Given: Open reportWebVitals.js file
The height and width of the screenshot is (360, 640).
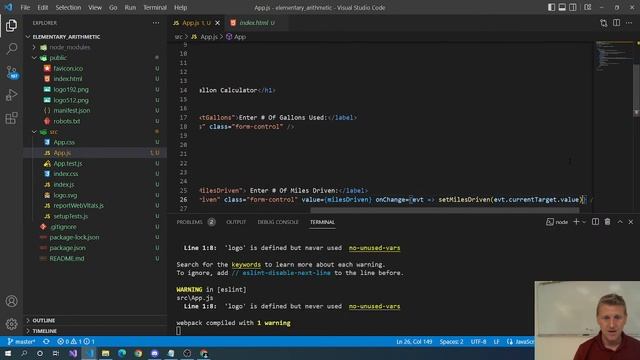Looking at the screenshot, I should pyautogui.click(x=78, y=206).
